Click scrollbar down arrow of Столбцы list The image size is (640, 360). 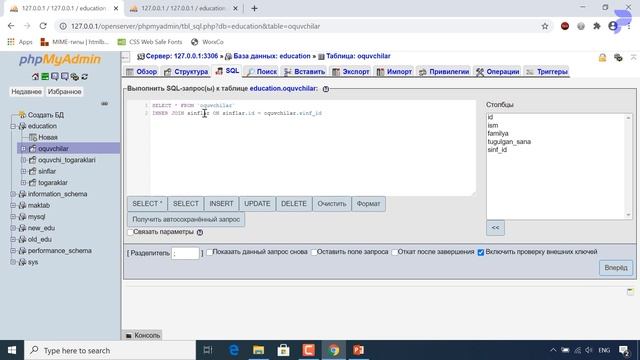(628, 215)
